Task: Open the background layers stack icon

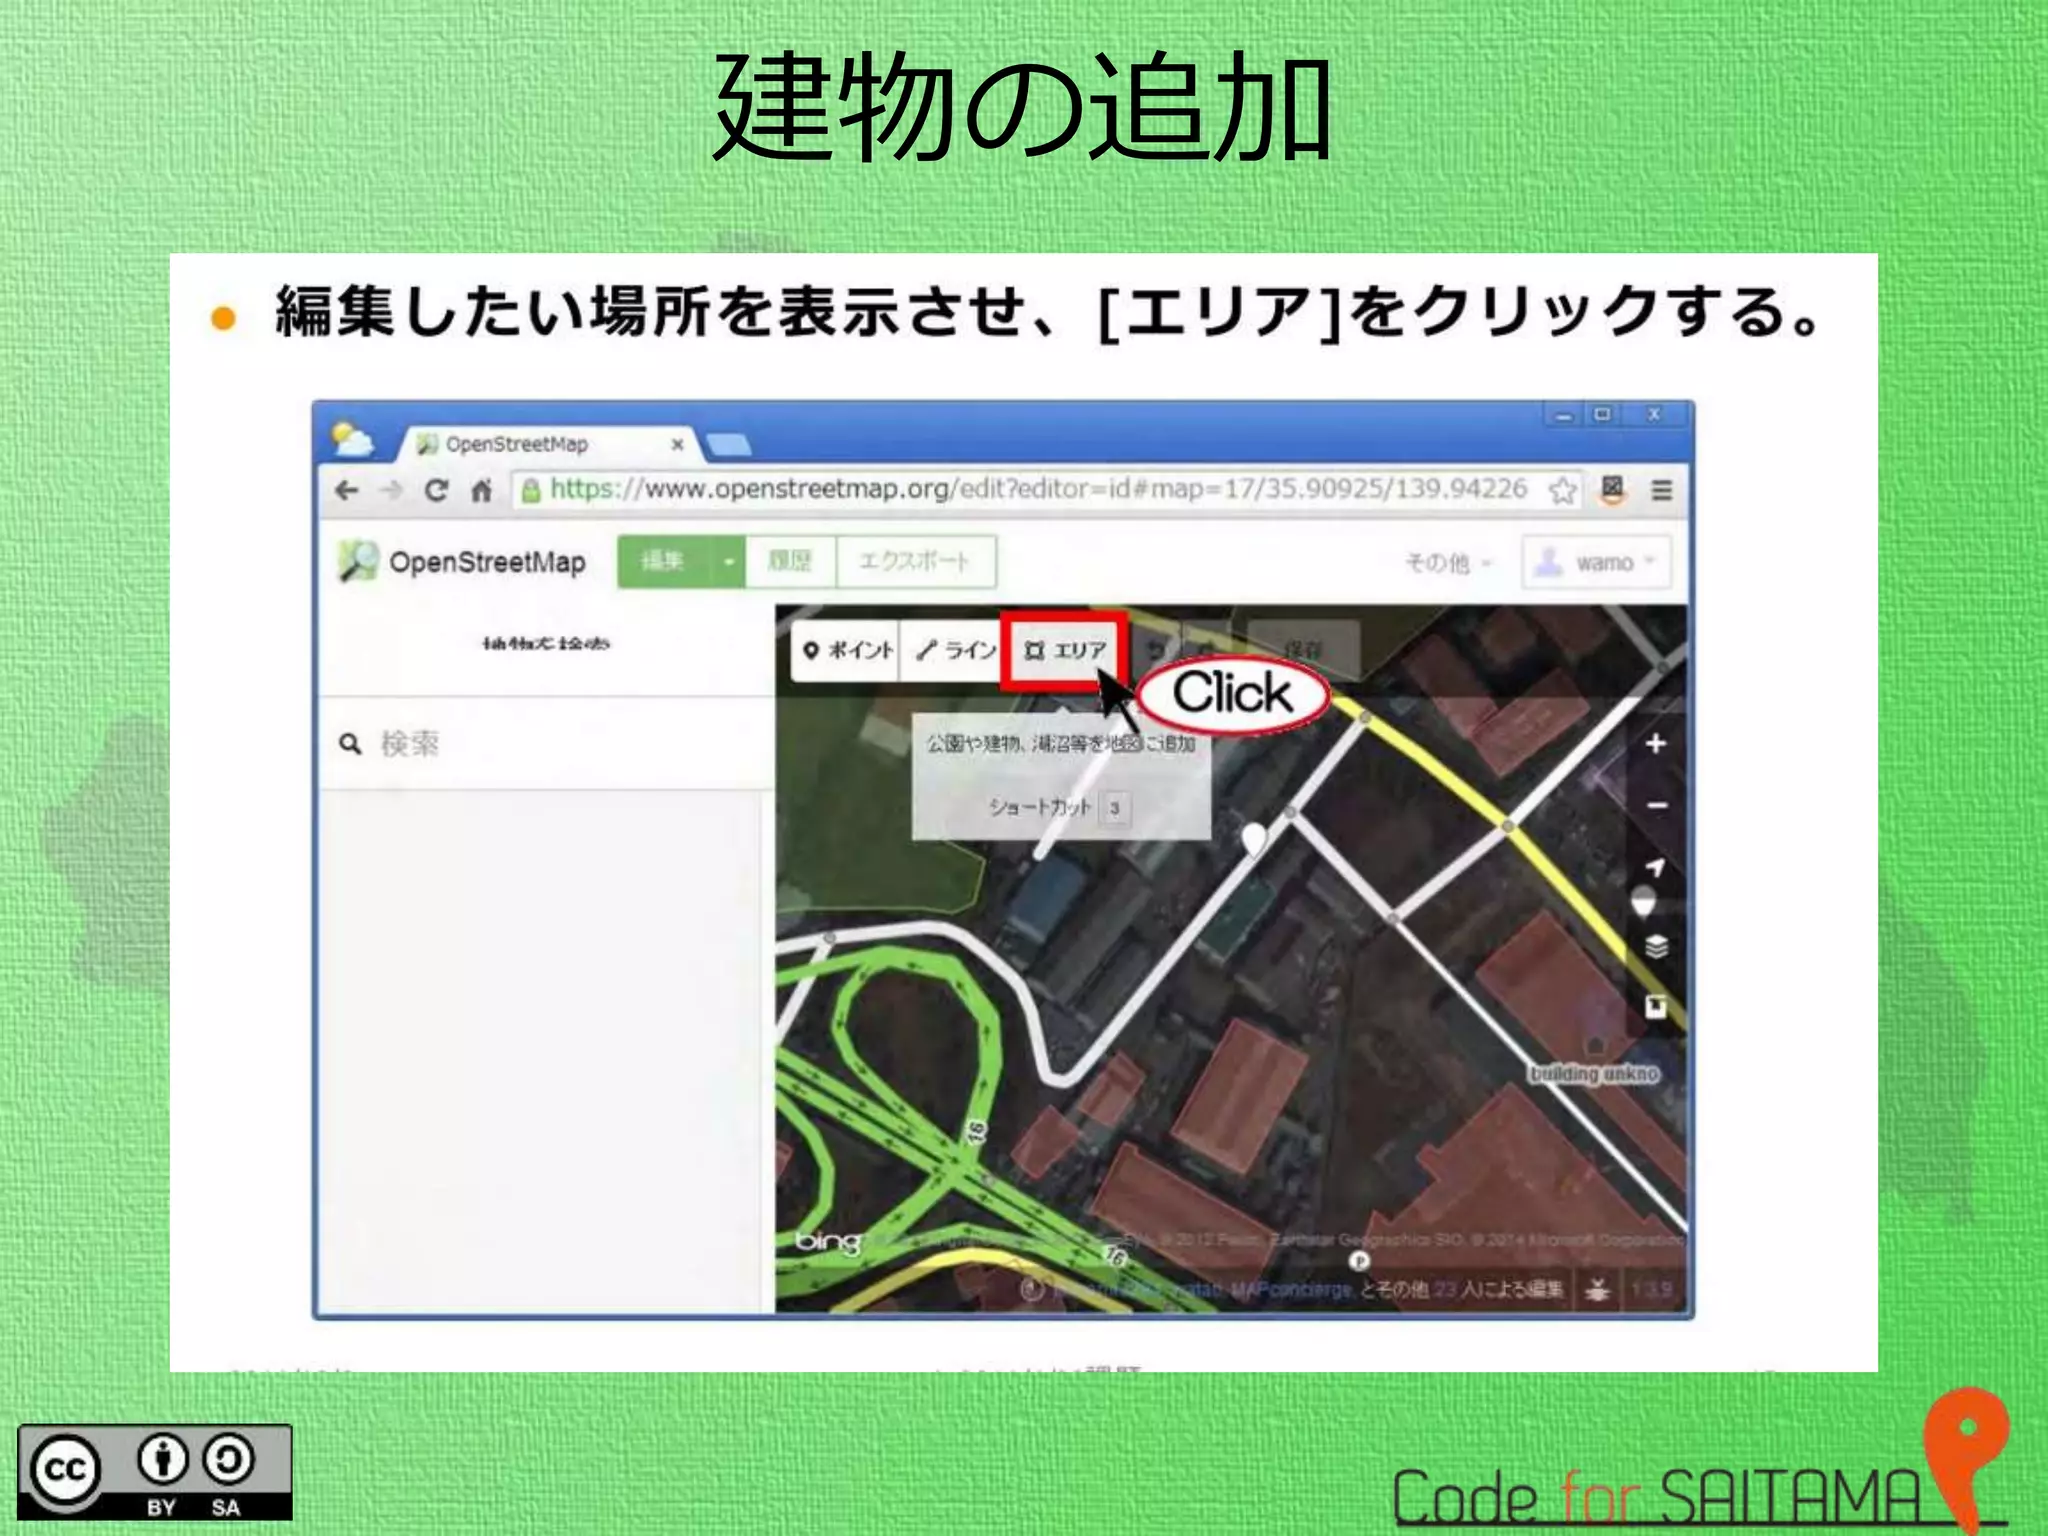Action: [x=1655, y=946]
